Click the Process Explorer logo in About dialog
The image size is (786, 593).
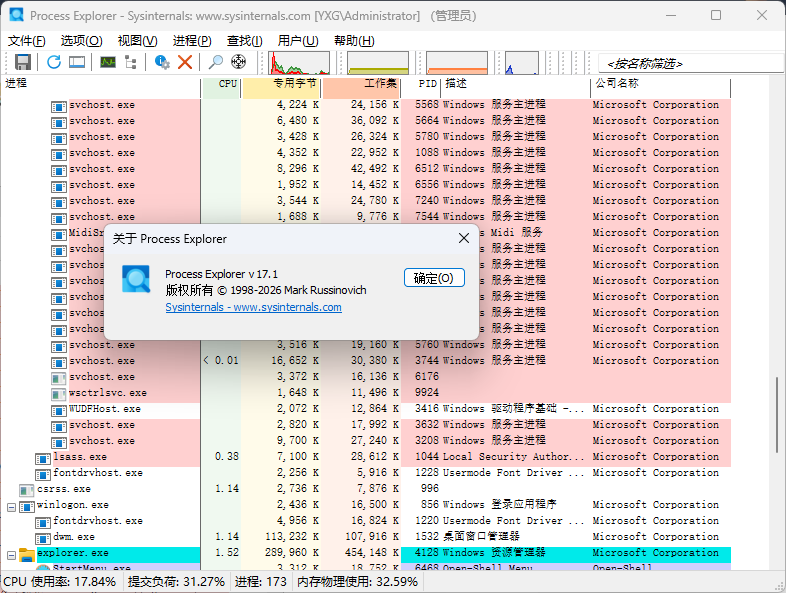pyautogui.click(x=136, y=279)
